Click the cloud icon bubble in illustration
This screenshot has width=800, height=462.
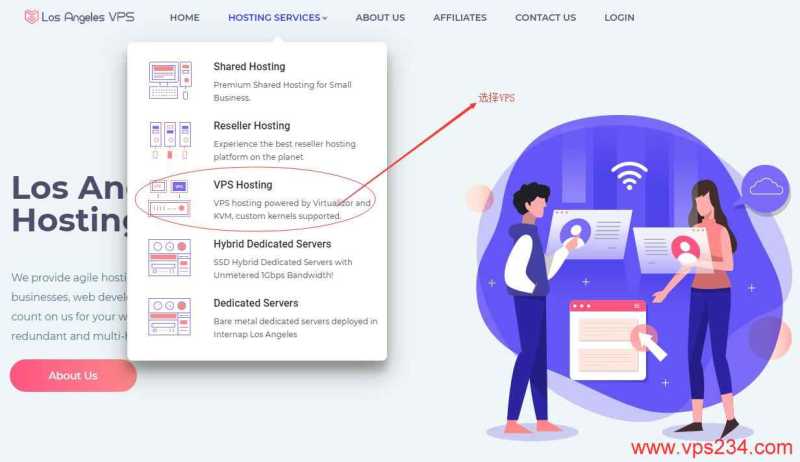pos(765,188)
